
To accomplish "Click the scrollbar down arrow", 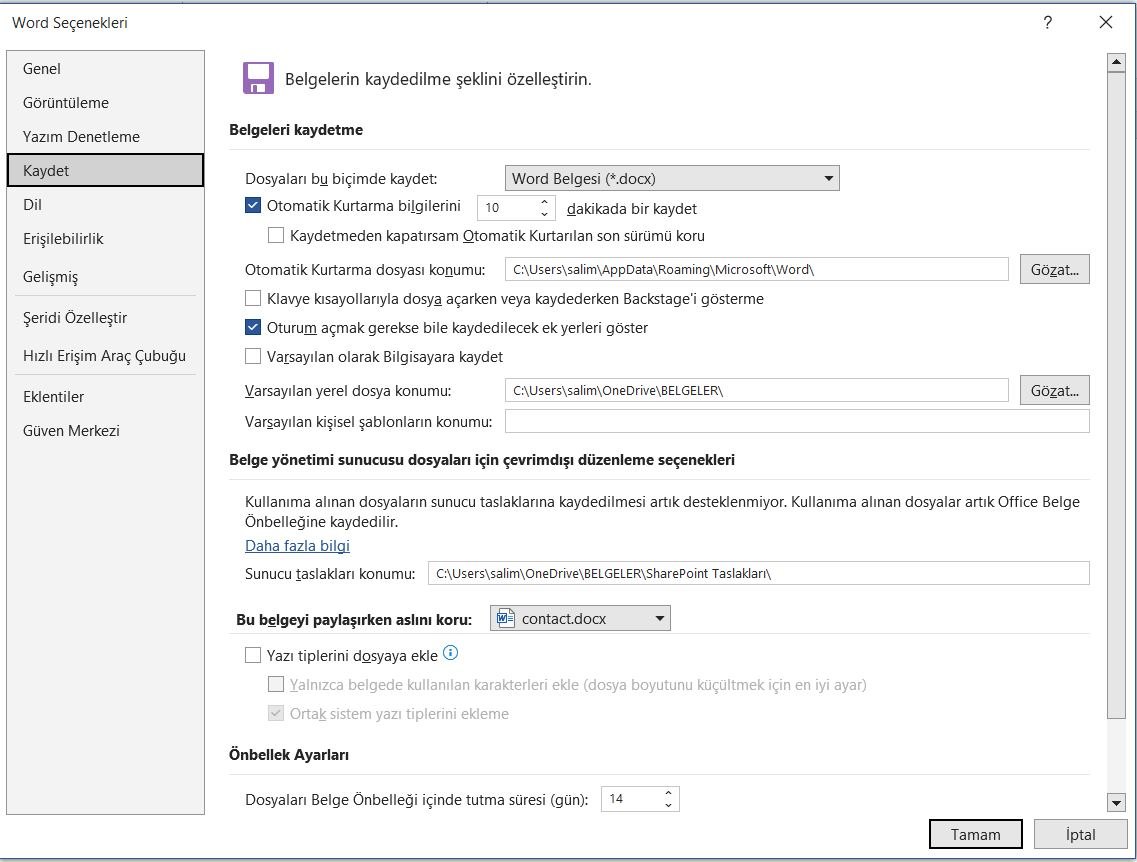I will tap(1116, 801).
